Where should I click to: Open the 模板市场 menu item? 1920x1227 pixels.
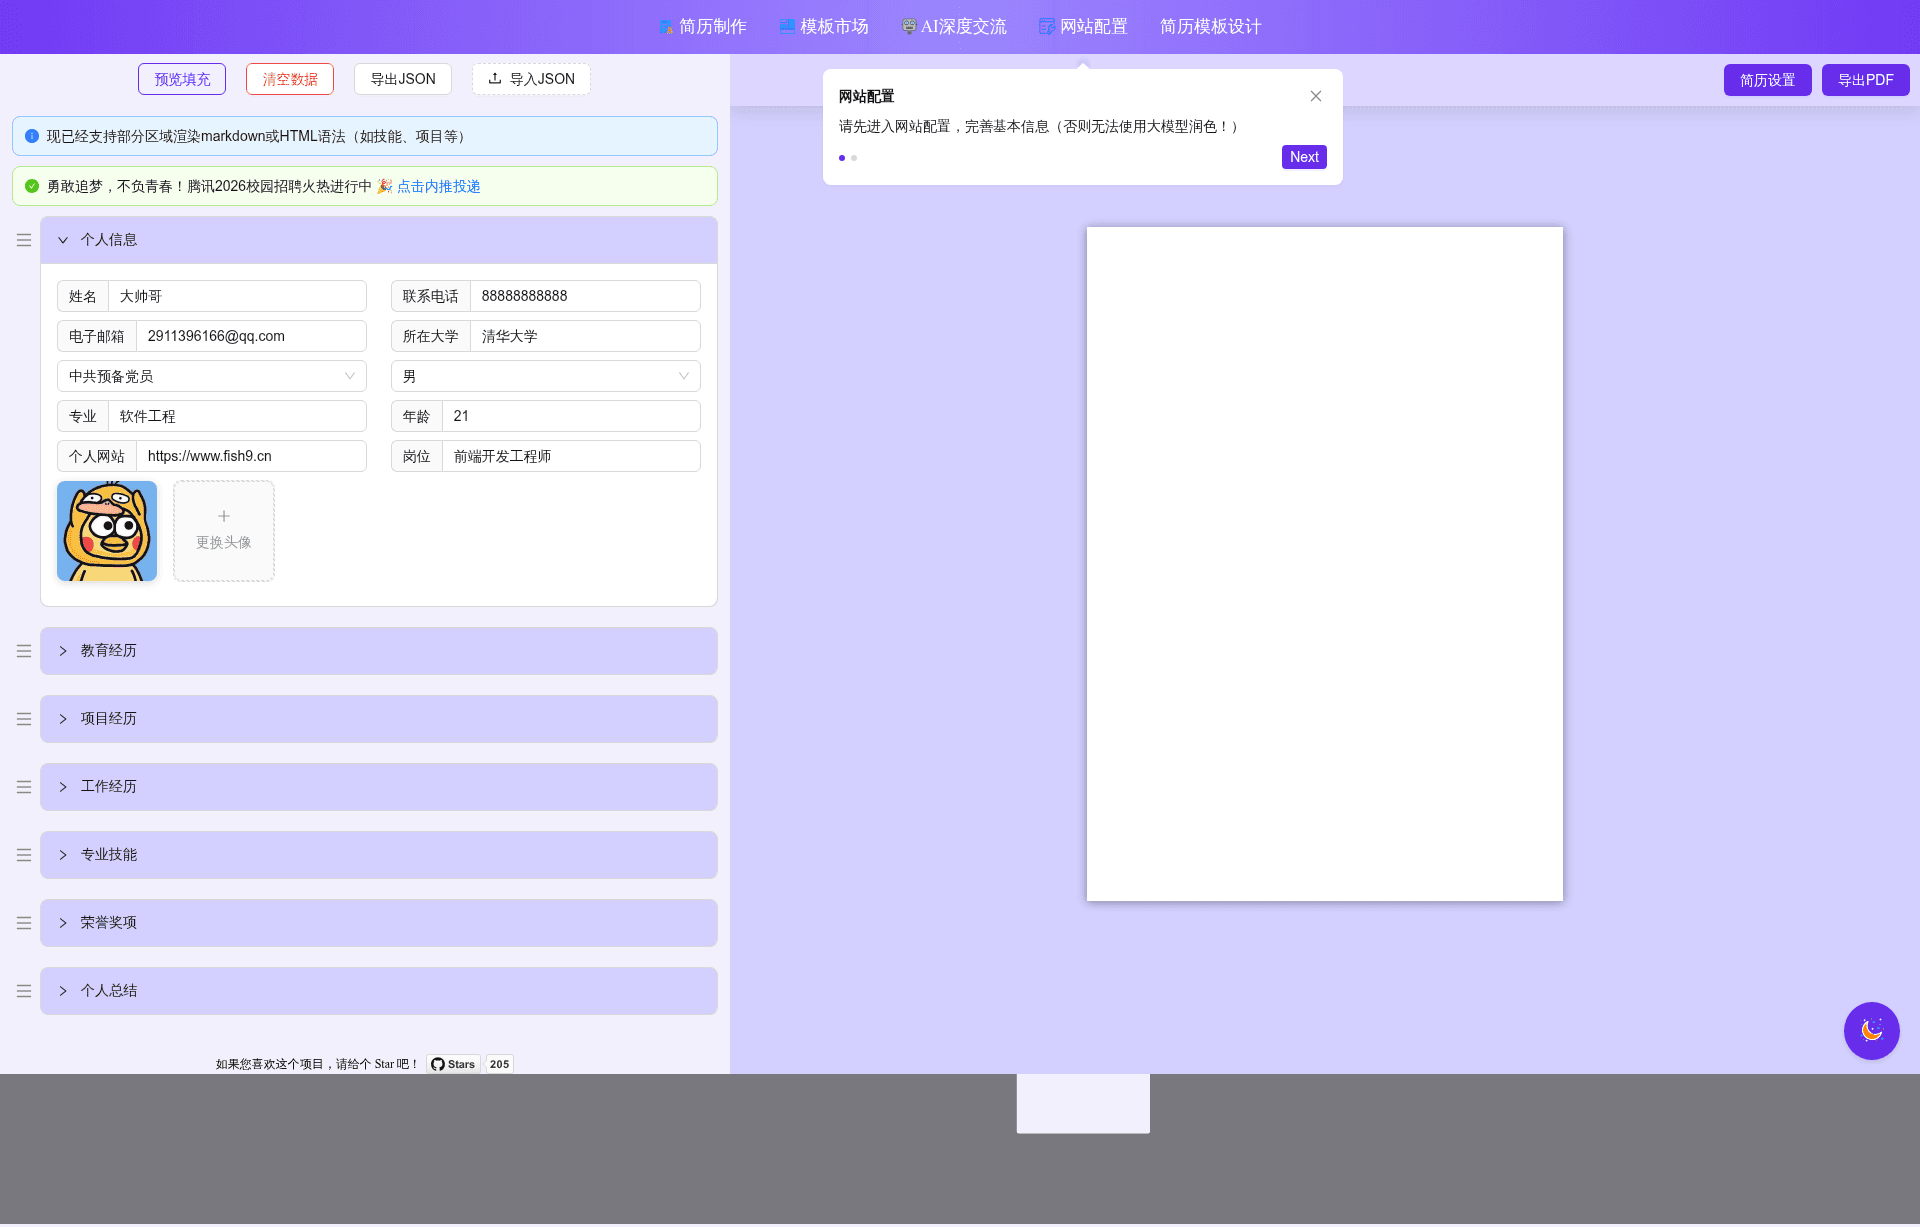point(823,27)
